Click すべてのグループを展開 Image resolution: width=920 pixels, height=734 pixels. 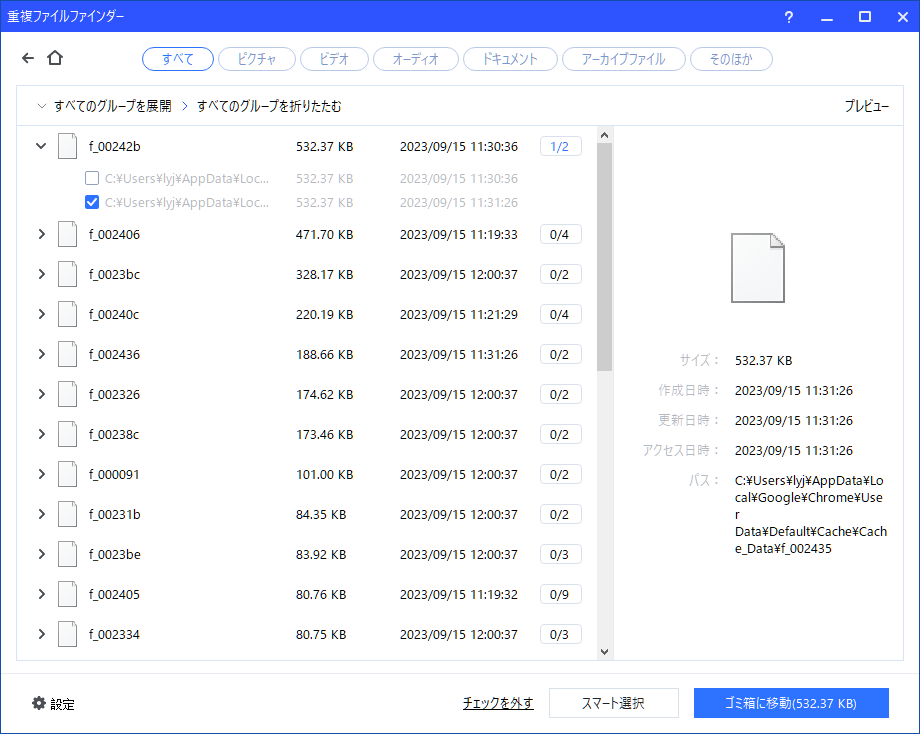click(113, 106)
